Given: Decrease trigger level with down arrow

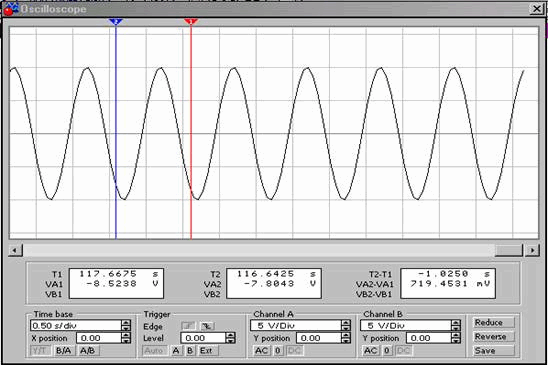Looking at the screenshot, I should coord(231,341).
